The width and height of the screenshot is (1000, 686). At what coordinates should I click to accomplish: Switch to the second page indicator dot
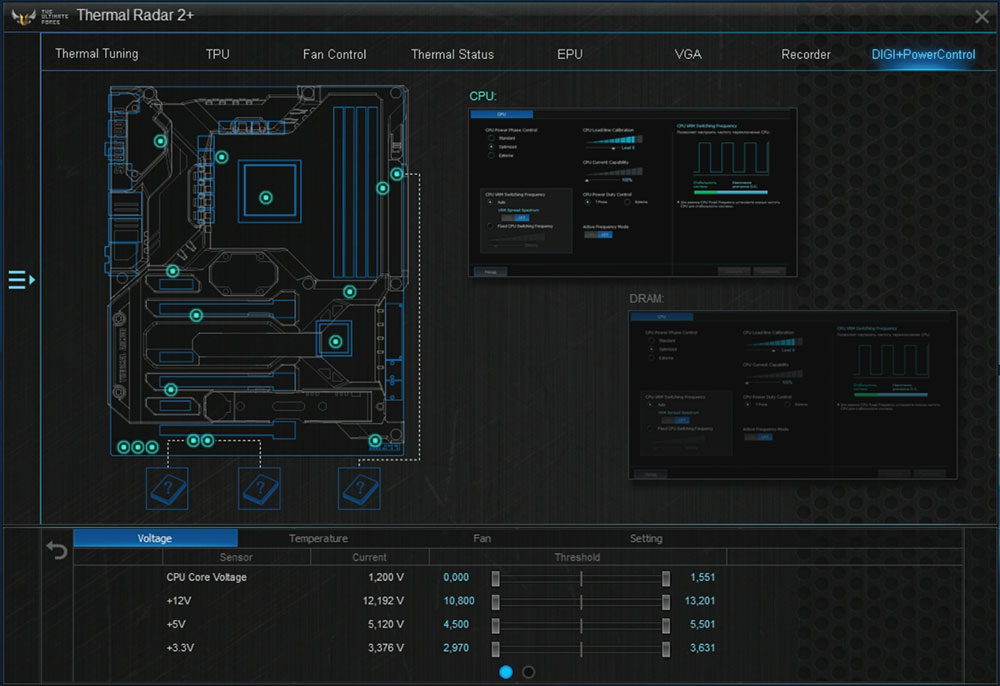pos(529,672)
